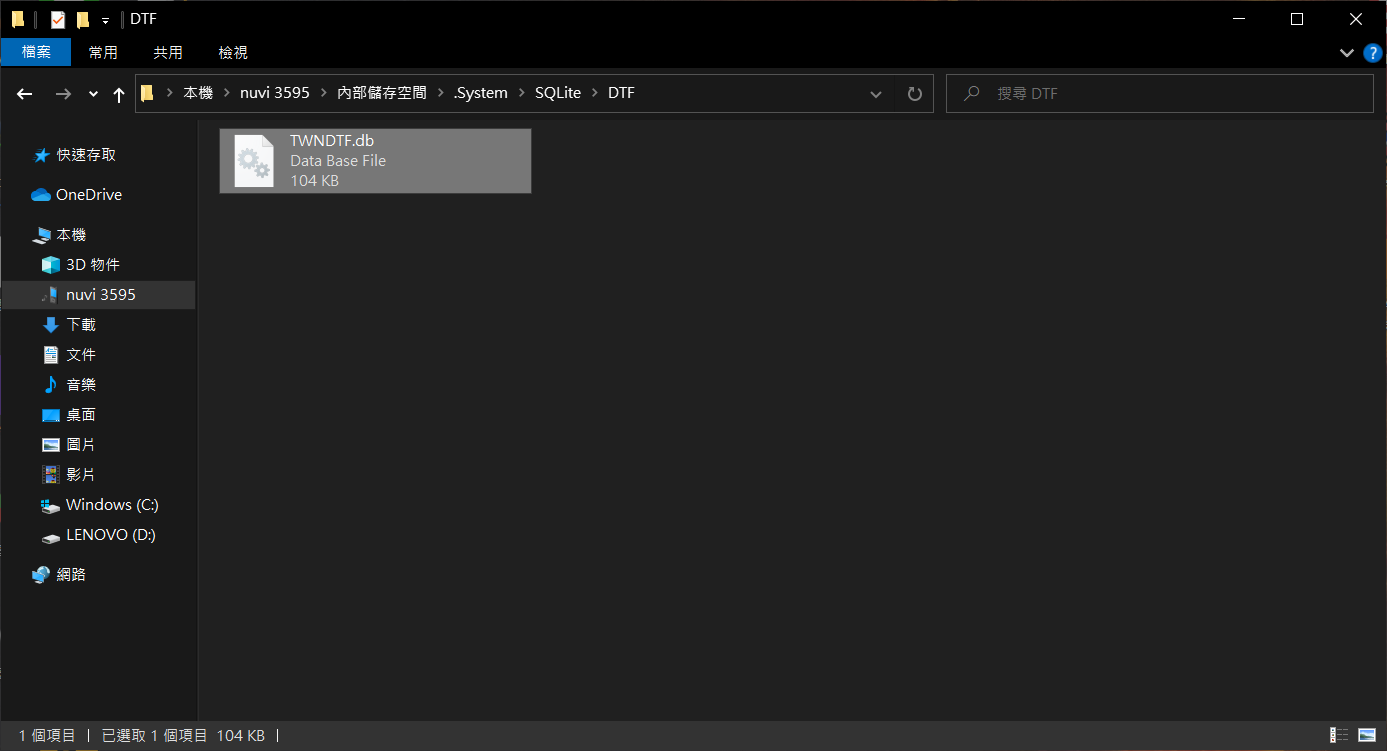The height and width of the screenshot is (751, 1387).
Task: Select nuvi 3595 device in sidebar
Action: 101,295
